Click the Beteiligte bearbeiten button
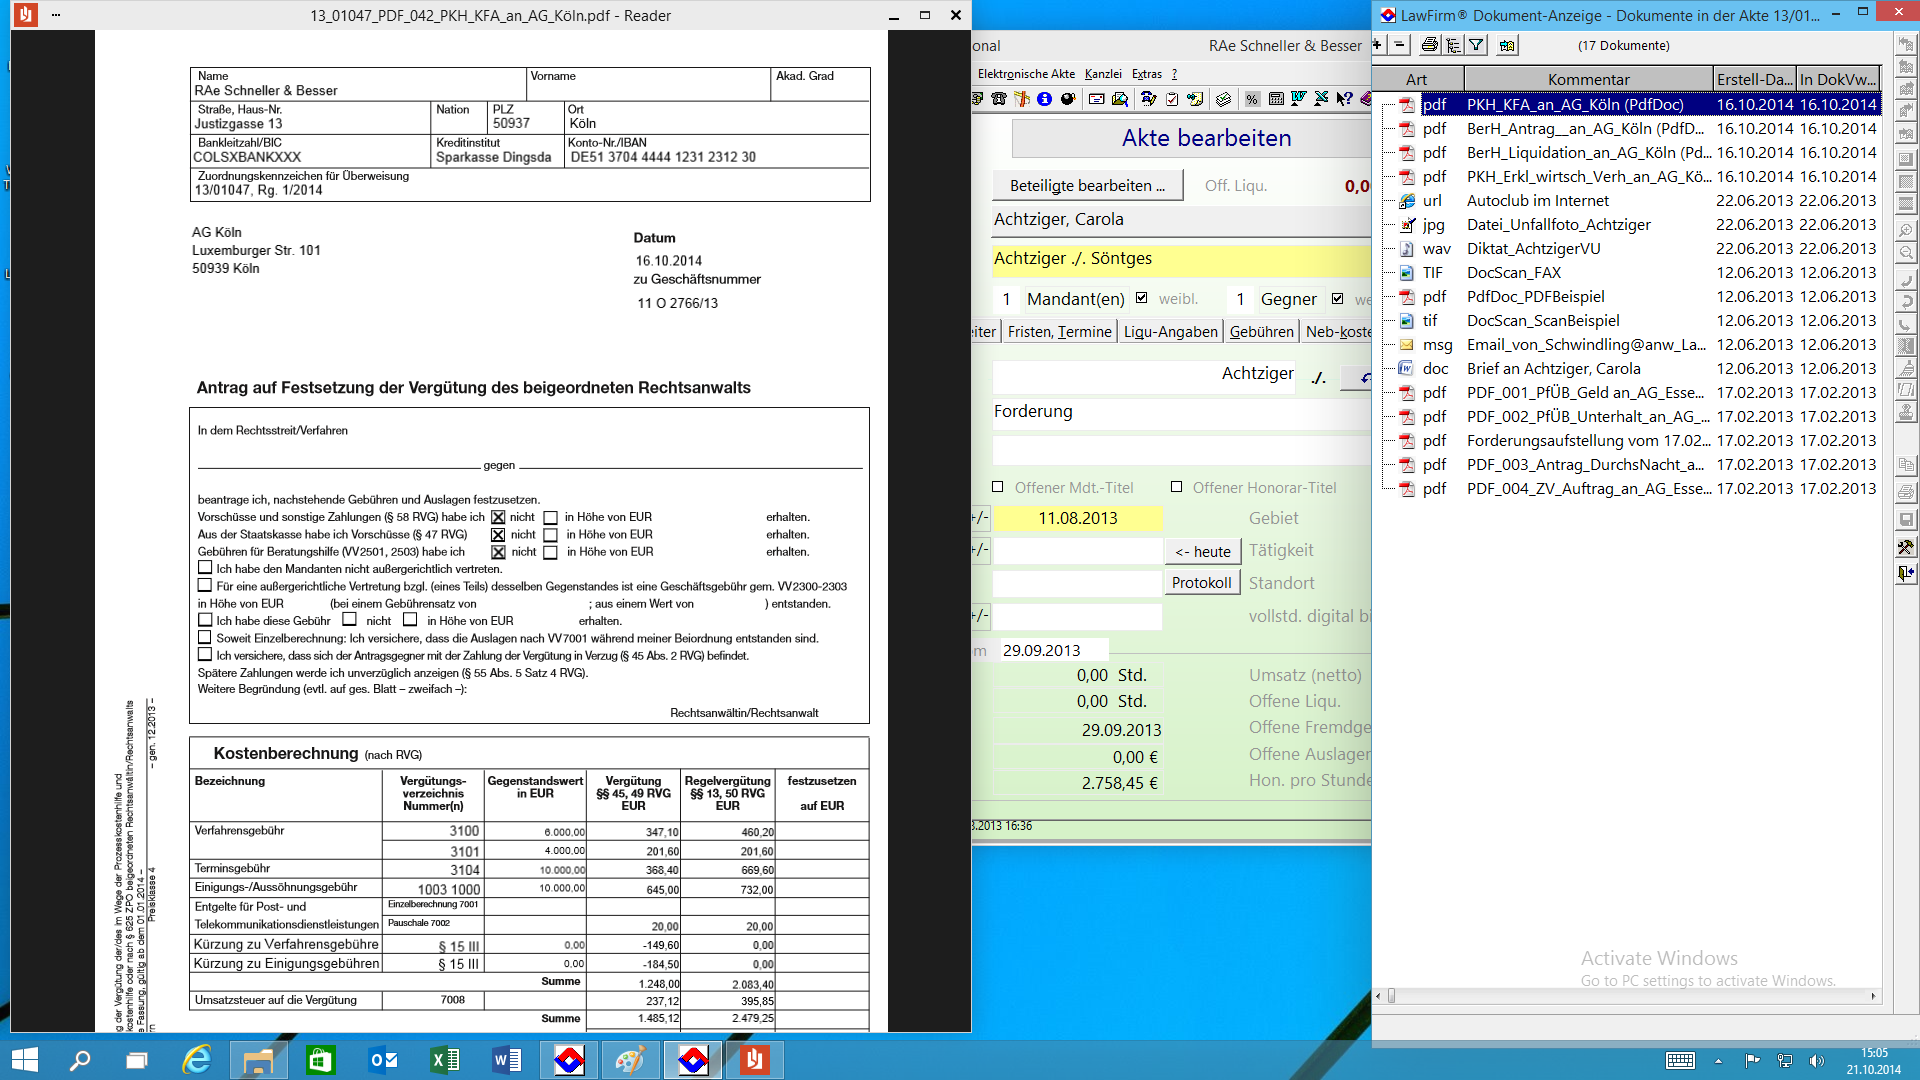This screenshot has height=1080, width=1920. 1087,186
